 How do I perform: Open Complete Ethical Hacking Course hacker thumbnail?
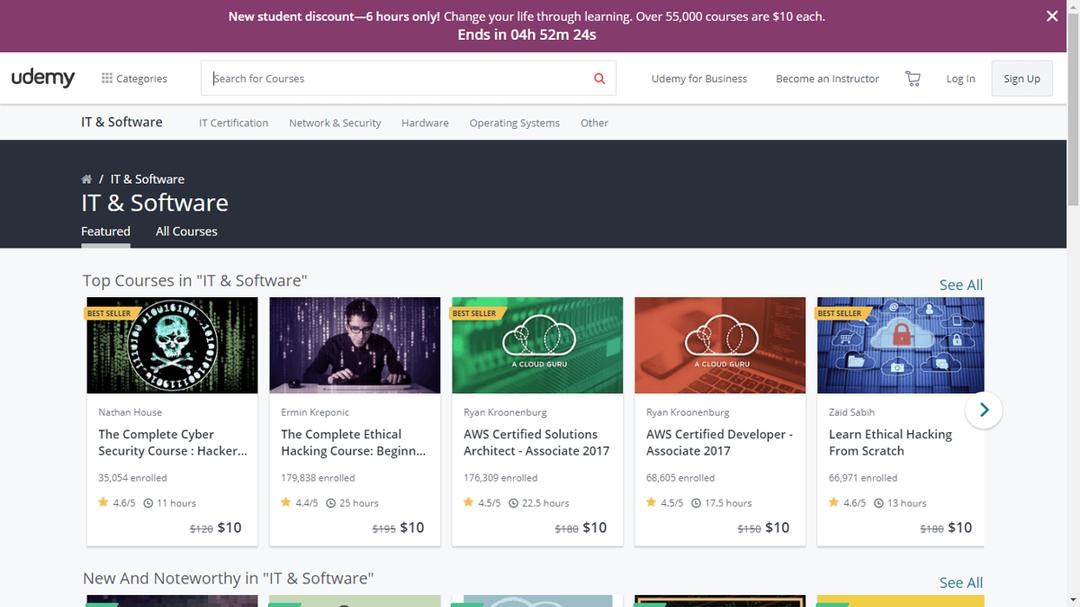tap(355, 345)
